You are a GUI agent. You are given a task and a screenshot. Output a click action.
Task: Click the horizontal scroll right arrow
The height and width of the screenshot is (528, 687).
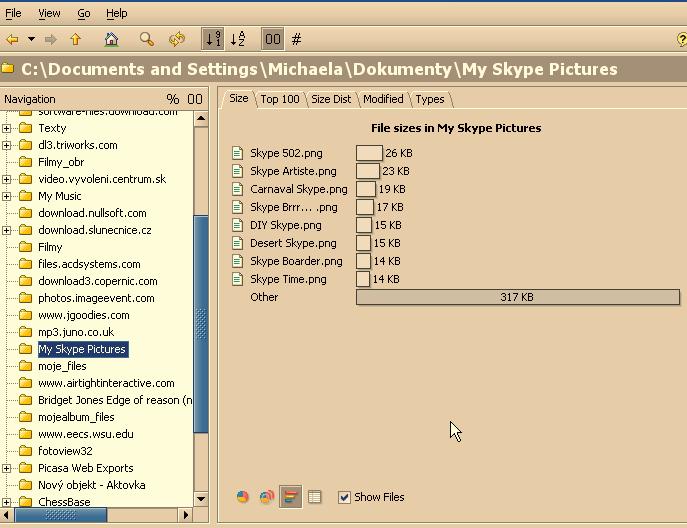point(186,515)
